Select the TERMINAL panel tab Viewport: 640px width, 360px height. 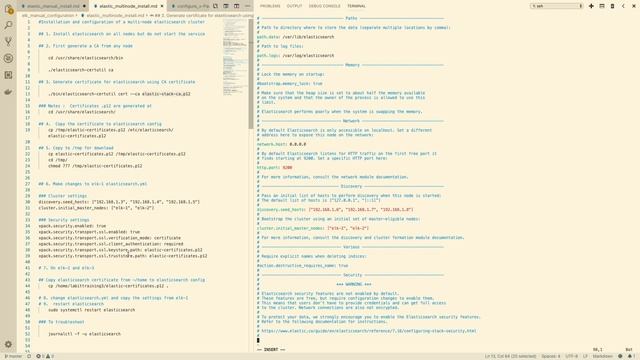(x=356, y=6)
